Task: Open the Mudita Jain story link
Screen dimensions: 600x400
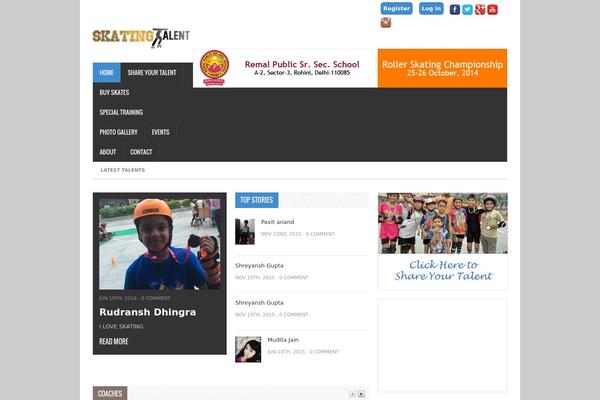Action: click(x=283, y=340)
